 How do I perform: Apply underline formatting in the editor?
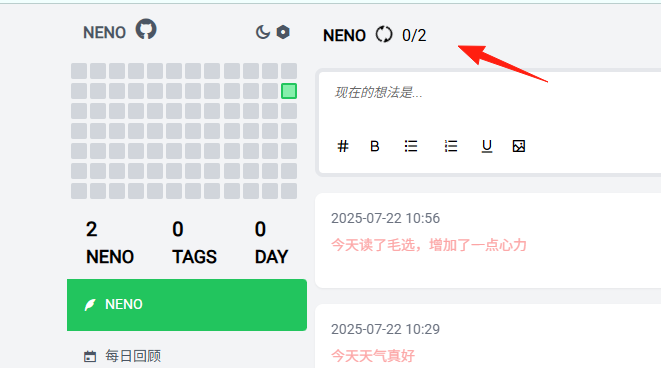point(487,146)
